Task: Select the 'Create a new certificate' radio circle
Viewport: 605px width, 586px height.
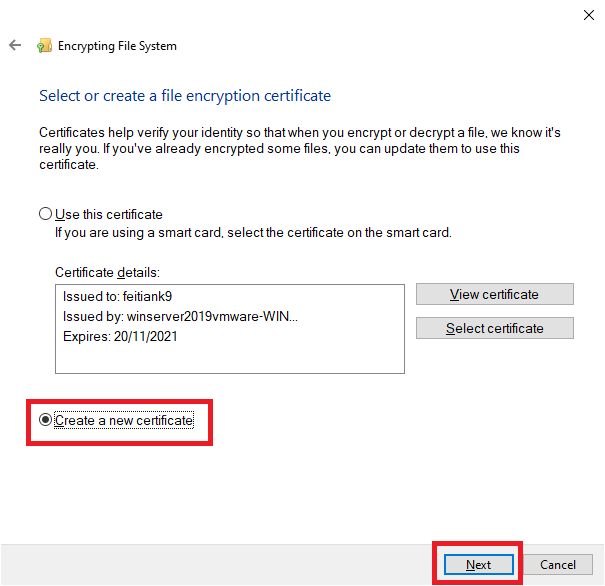Action: [x=46, y=420]
